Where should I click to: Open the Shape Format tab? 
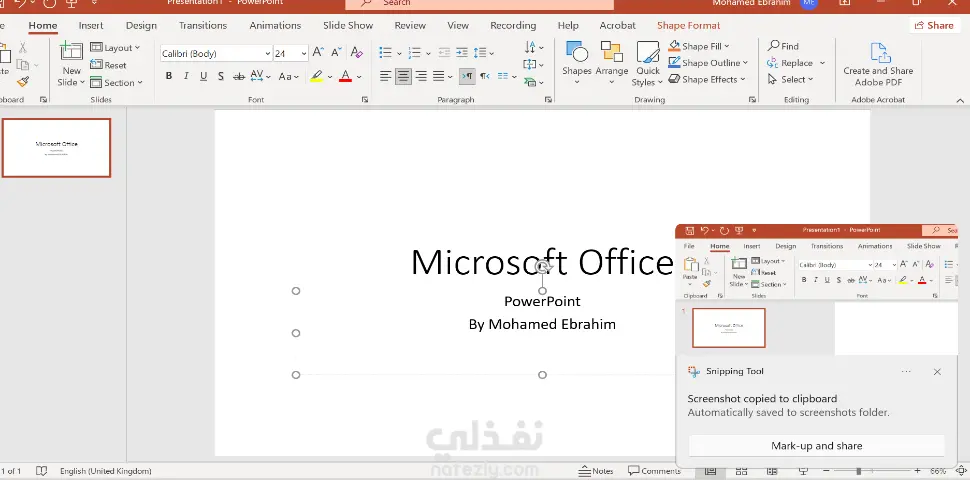click(x=689, y=26)
